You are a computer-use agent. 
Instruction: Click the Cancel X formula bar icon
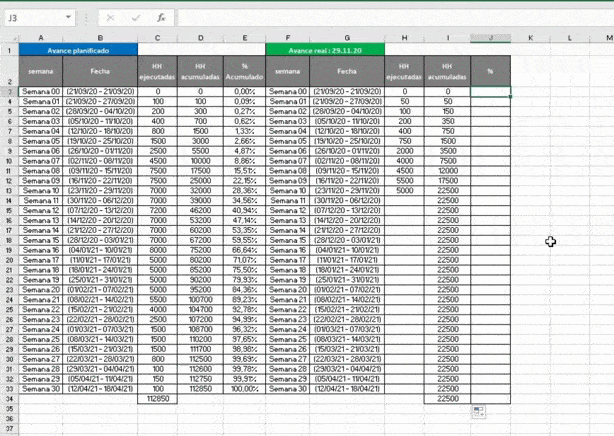point(110,18)
